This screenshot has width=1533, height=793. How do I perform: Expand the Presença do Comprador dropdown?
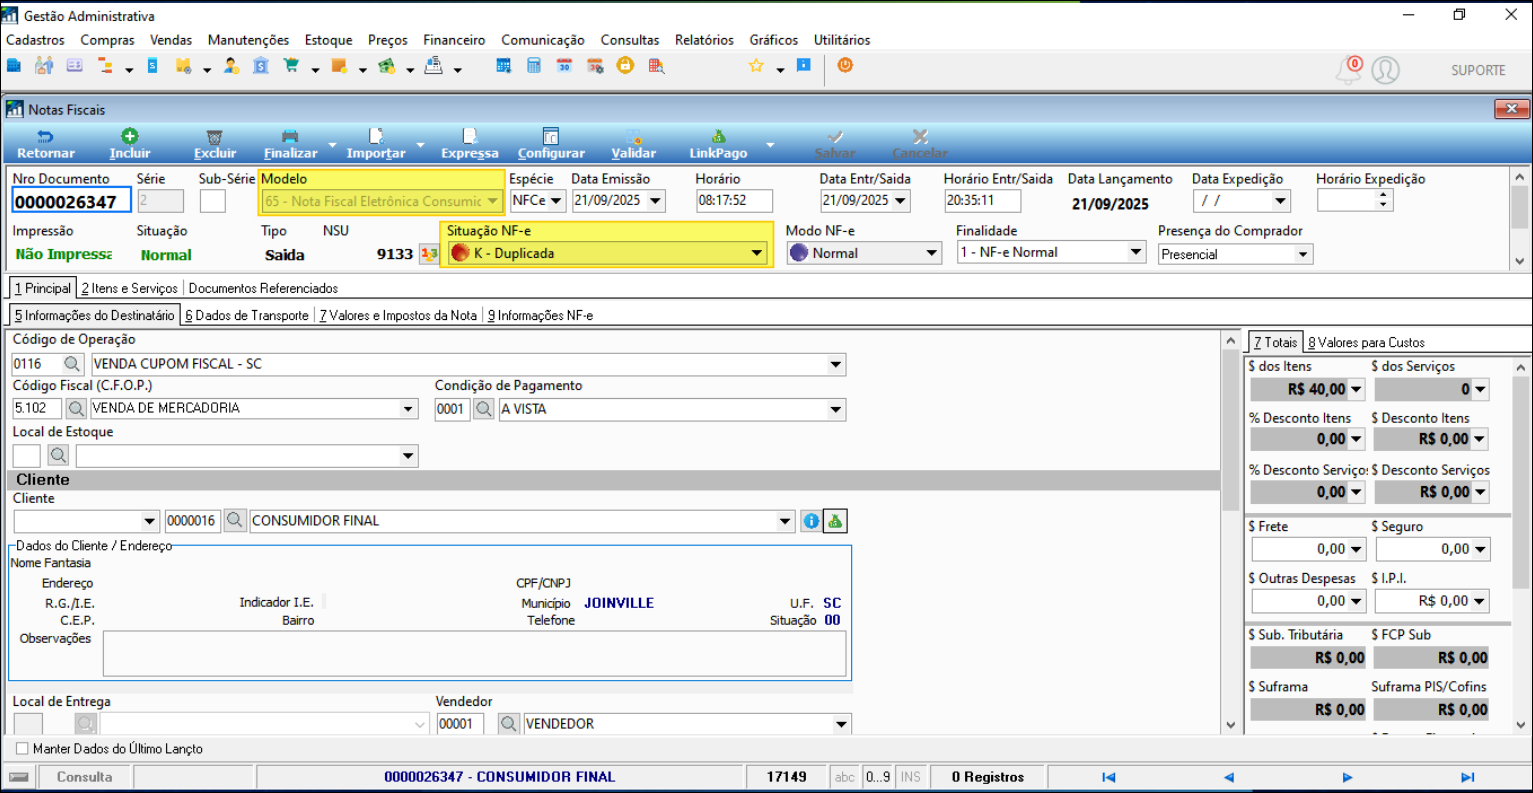tap(1302, 255)
